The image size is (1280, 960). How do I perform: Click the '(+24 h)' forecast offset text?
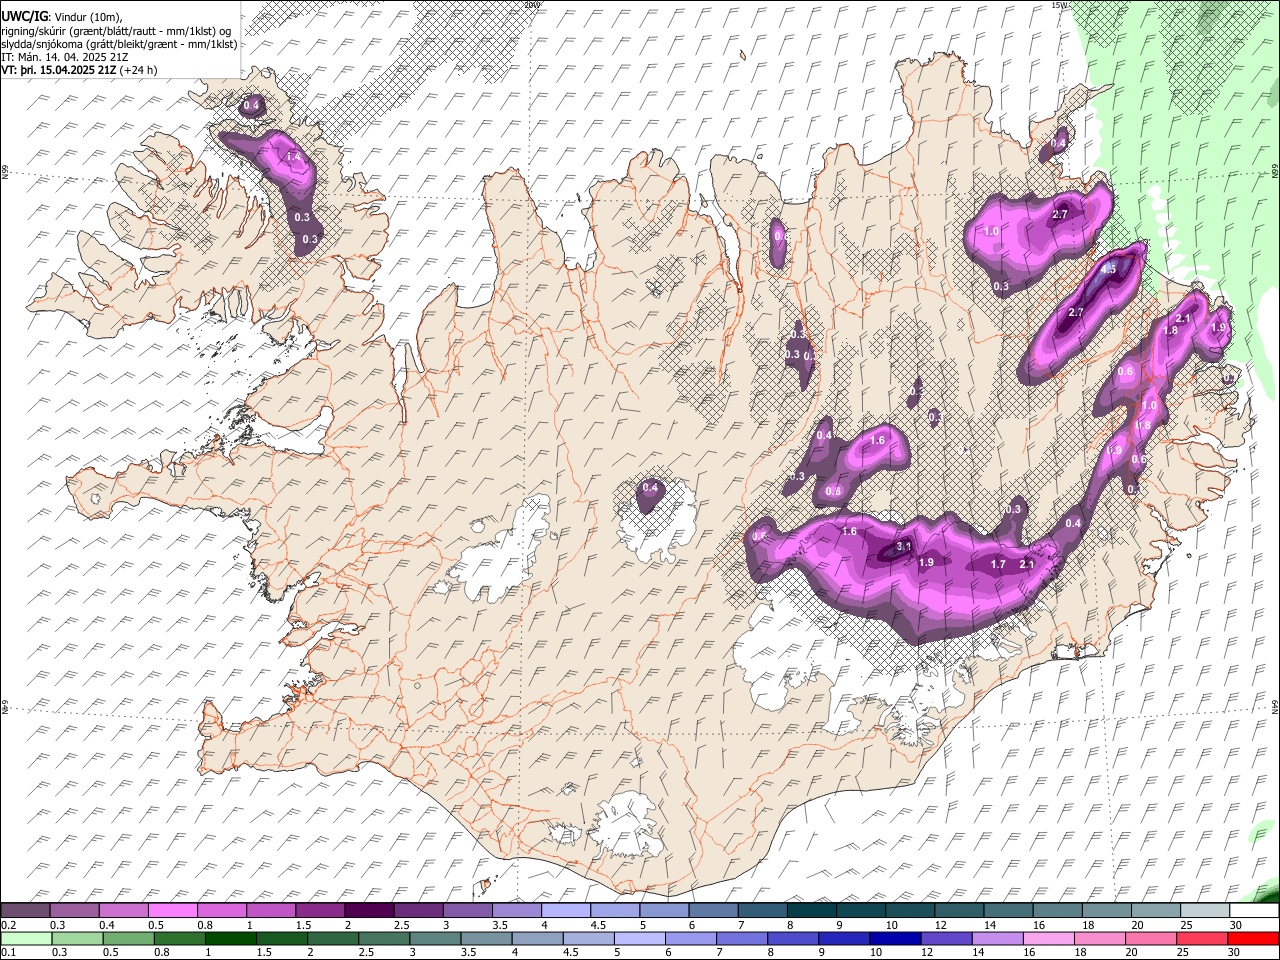point(138,70)
